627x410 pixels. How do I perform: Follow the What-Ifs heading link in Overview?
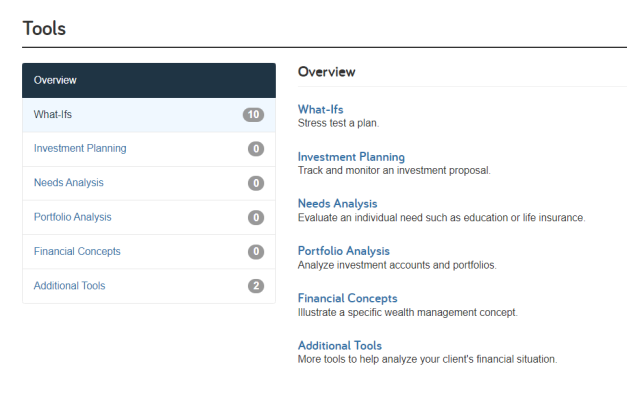321,109
